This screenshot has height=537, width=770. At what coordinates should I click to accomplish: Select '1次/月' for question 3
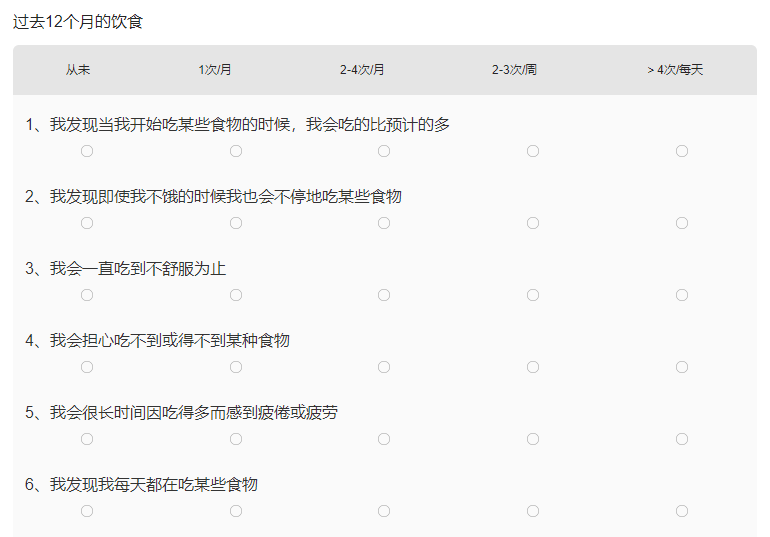[236, 295]
